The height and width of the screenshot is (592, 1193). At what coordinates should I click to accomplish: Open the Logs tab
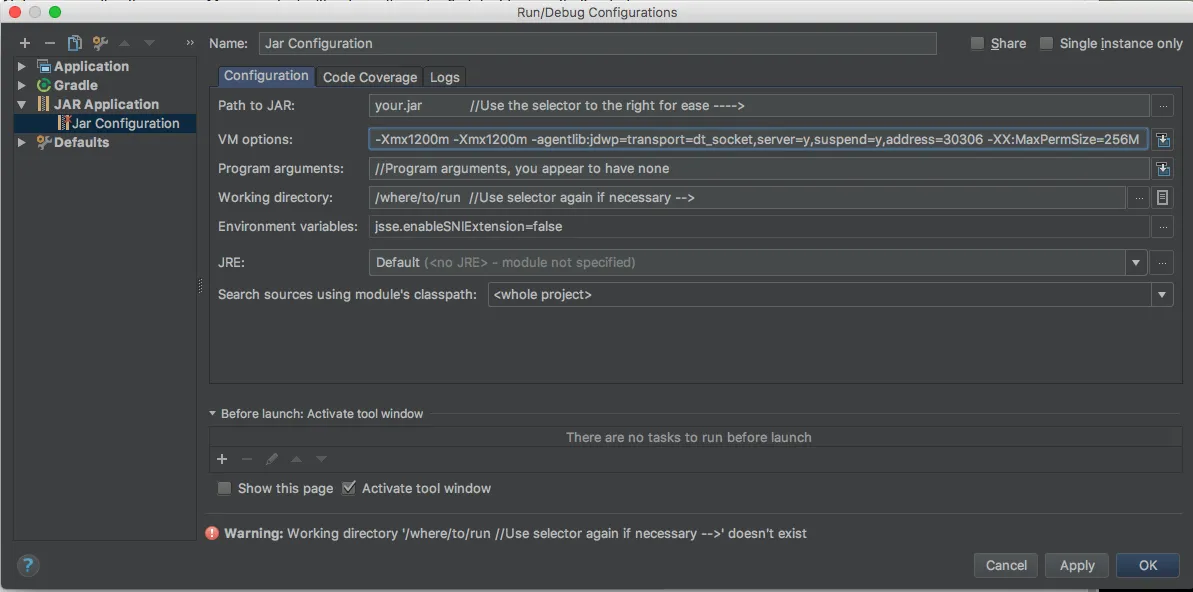[444, 77]
